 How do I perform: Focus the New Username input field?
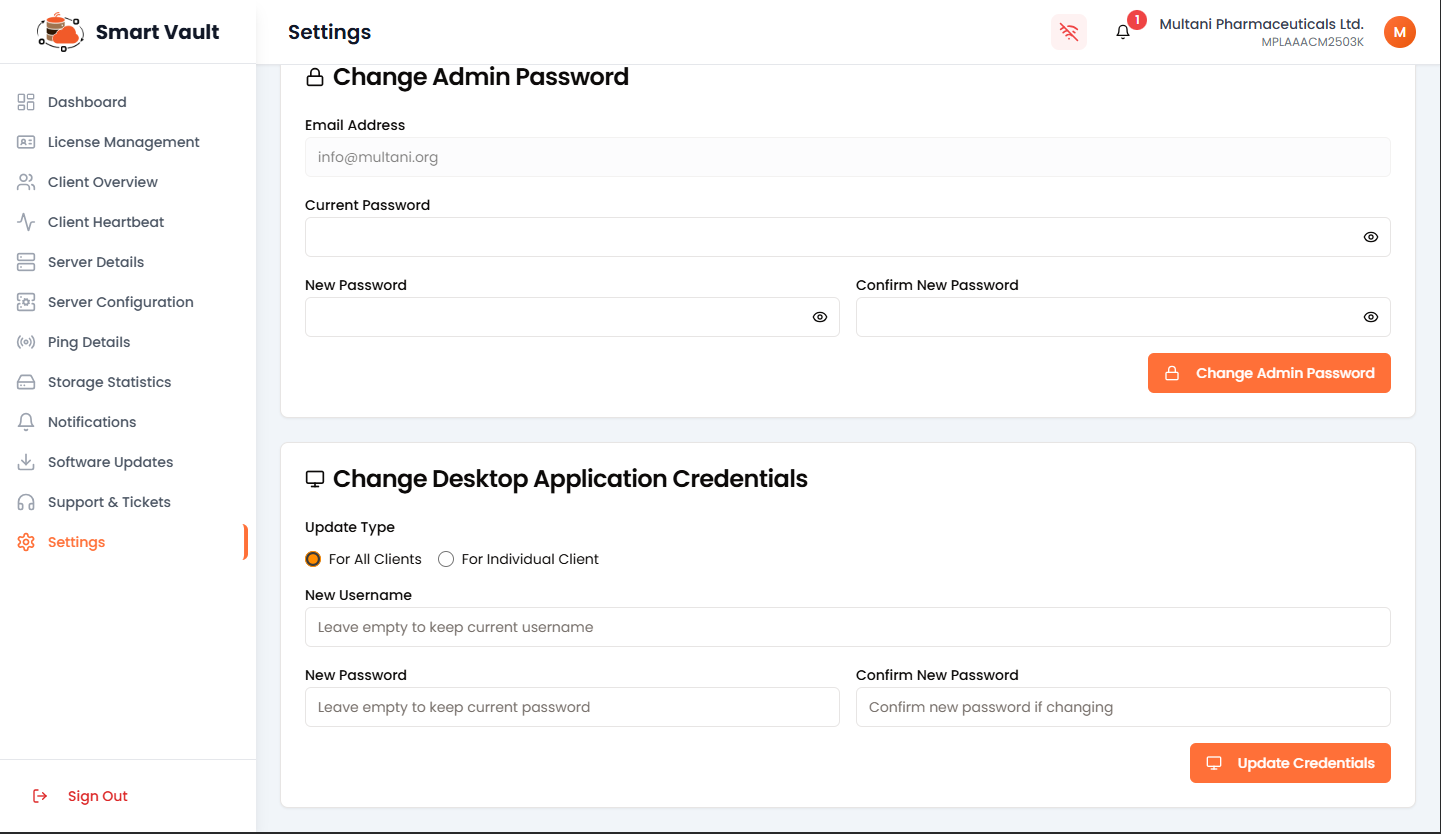pyautogui.click(x=847, y=627)
